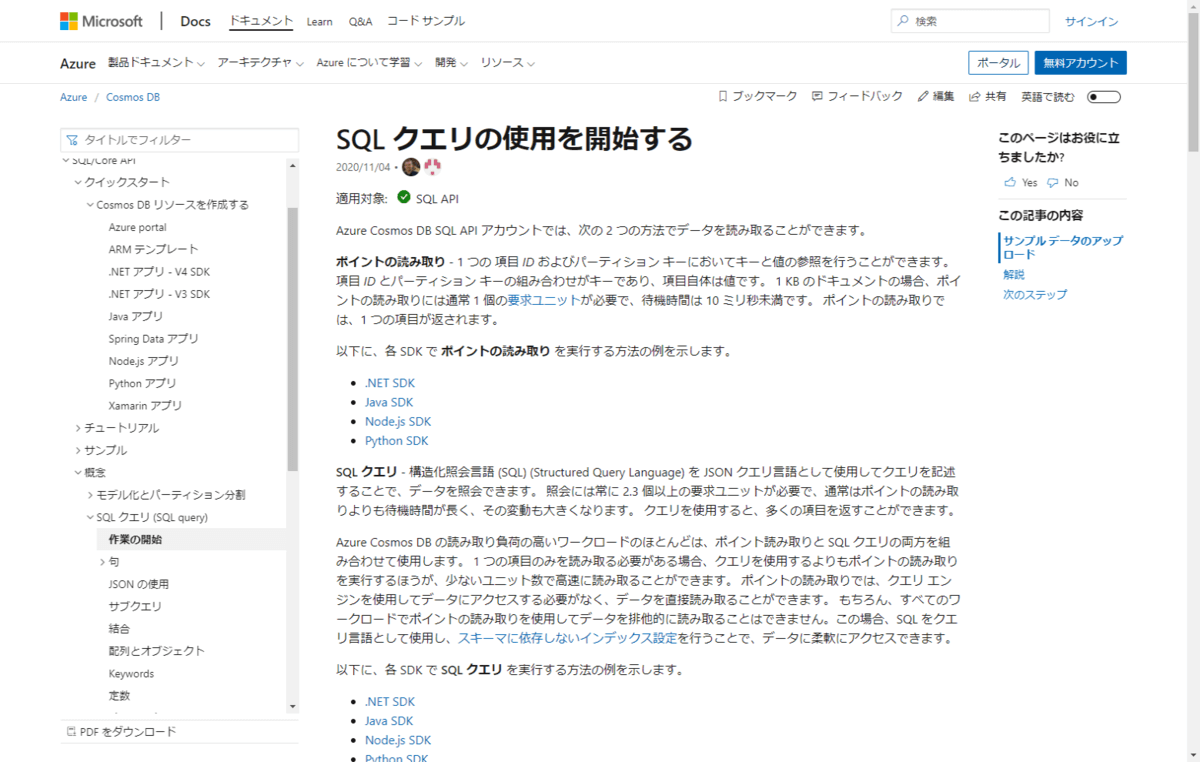
Task: Open the コード サンプル header tab
Action: [426, 21]
